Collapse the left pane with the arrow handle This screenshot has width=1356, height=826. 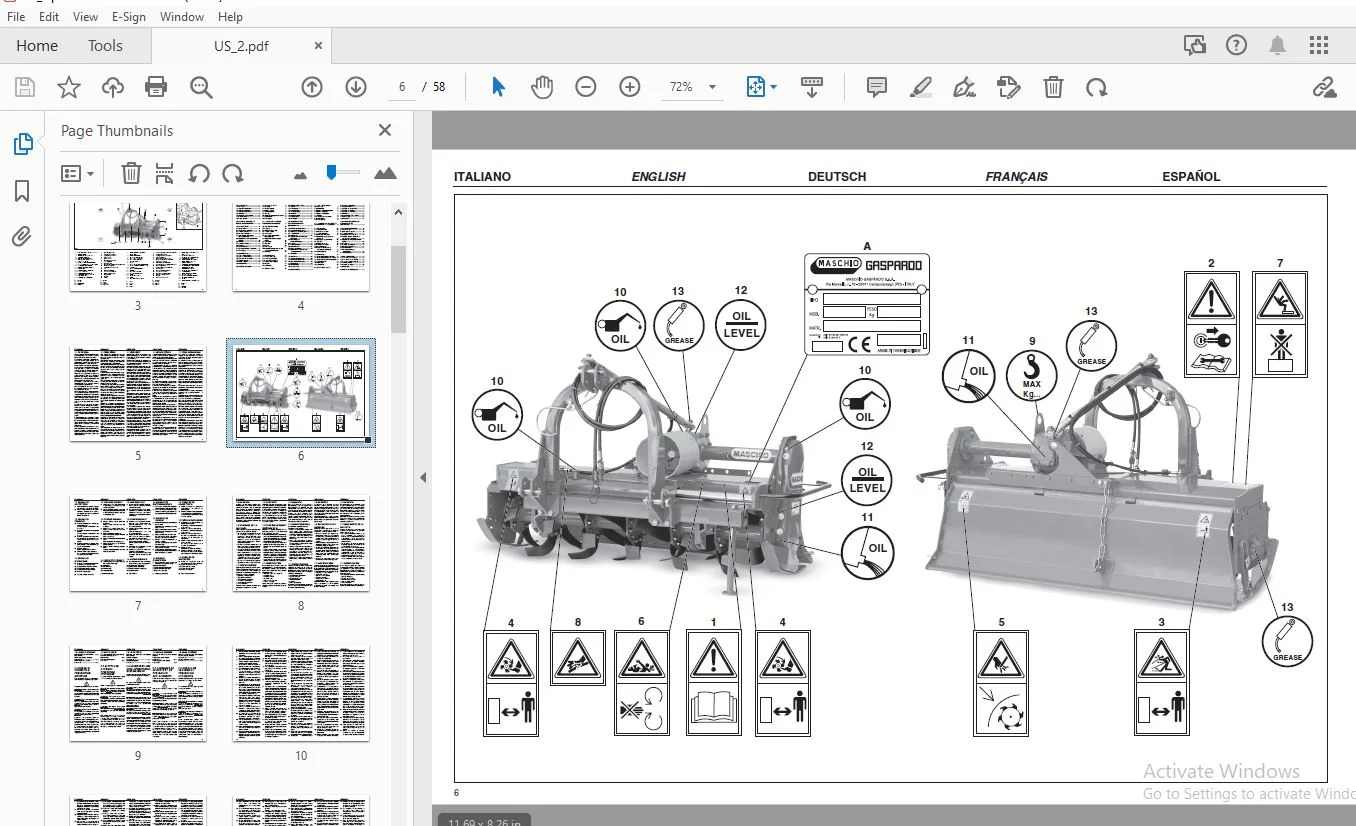click(x=423, y=478)
